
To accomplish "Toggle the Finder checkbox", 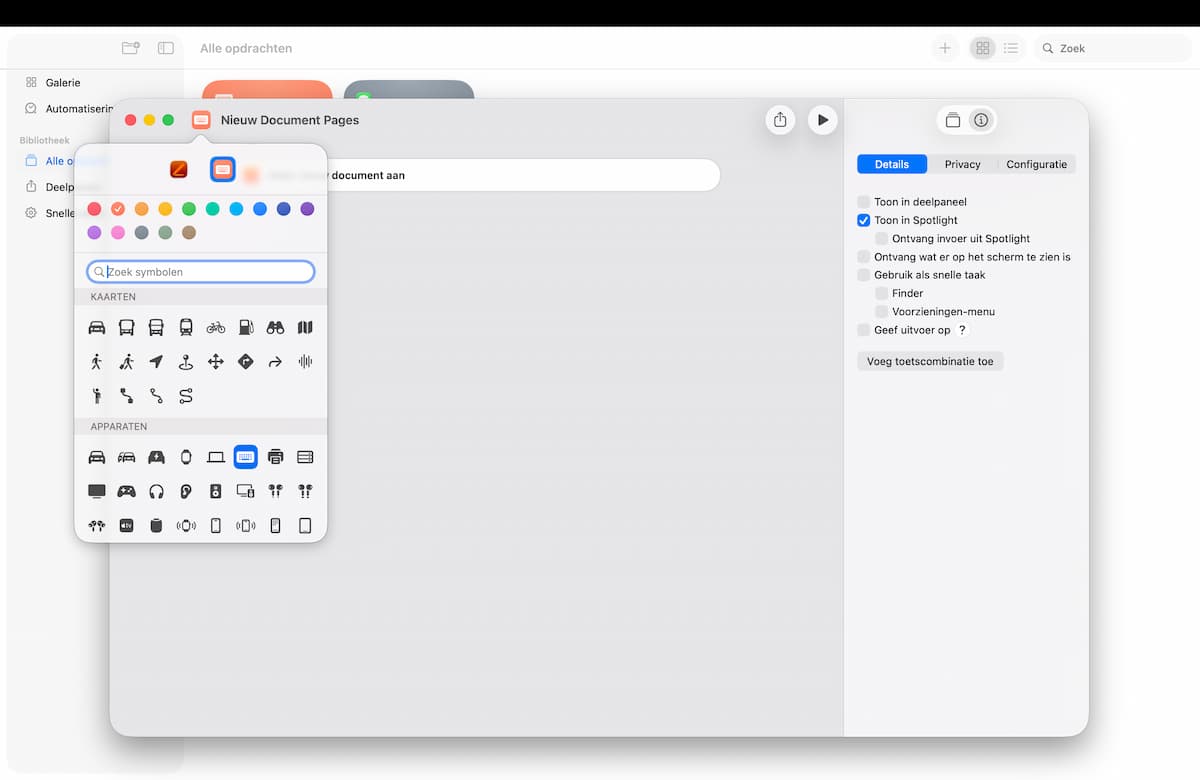I will 882,293.
